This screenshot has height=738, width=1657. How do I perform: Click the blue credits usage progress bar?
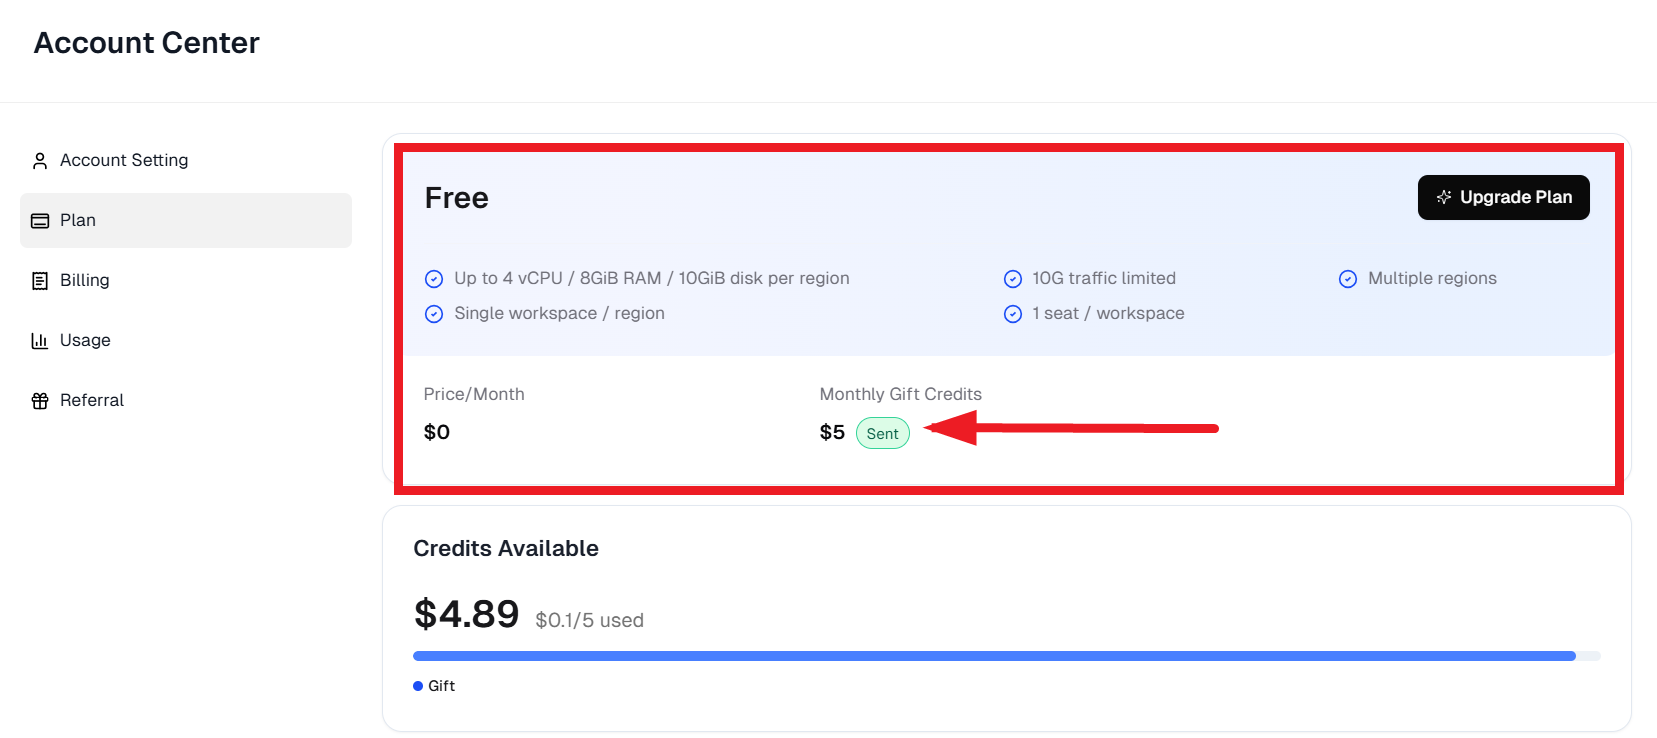pyautogui.click(x=994, y=656)
